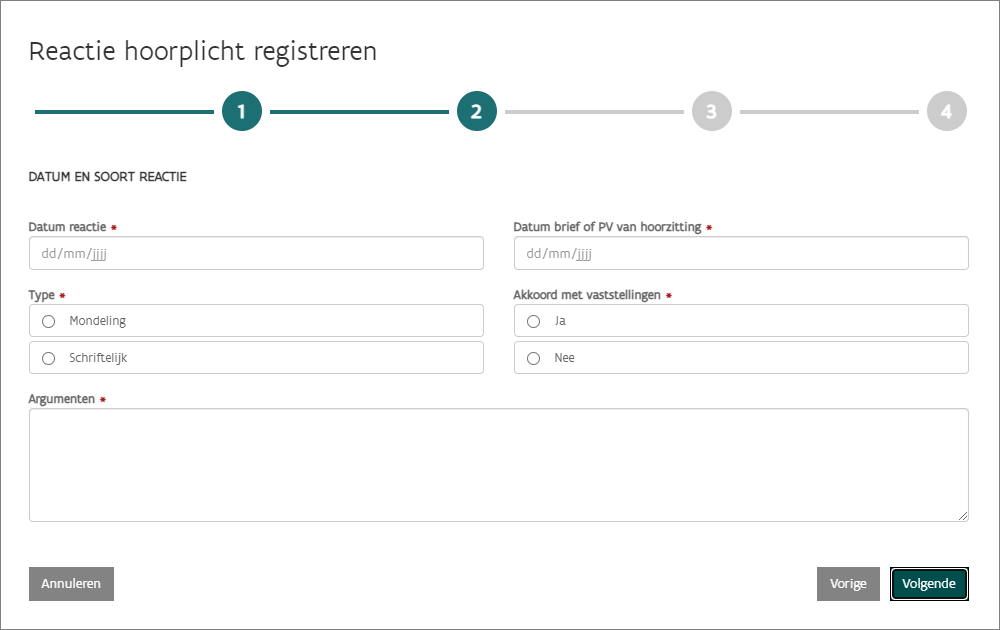Go to step 4 circle
This screenshot has height=630, width=1000.
coord(946,112)
